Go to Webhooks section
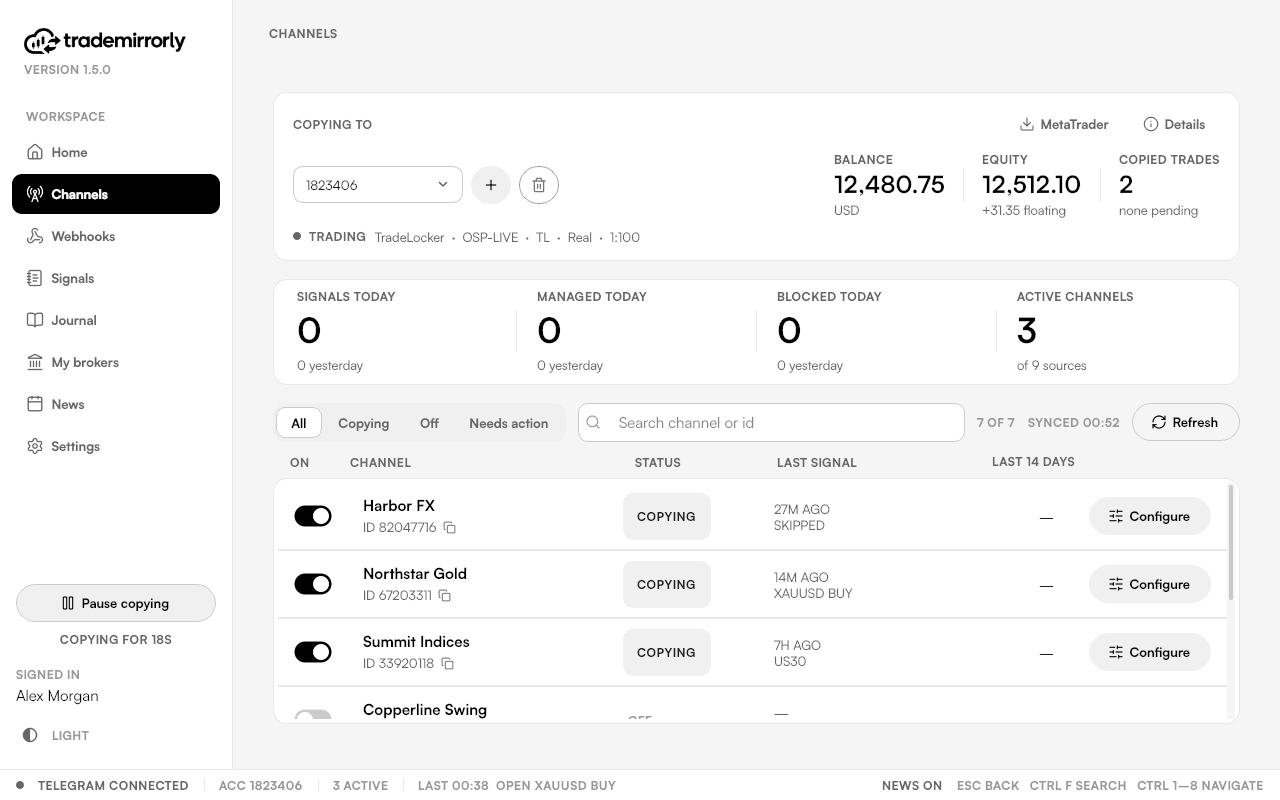1280x800 pixels. (x=116, y=236)
